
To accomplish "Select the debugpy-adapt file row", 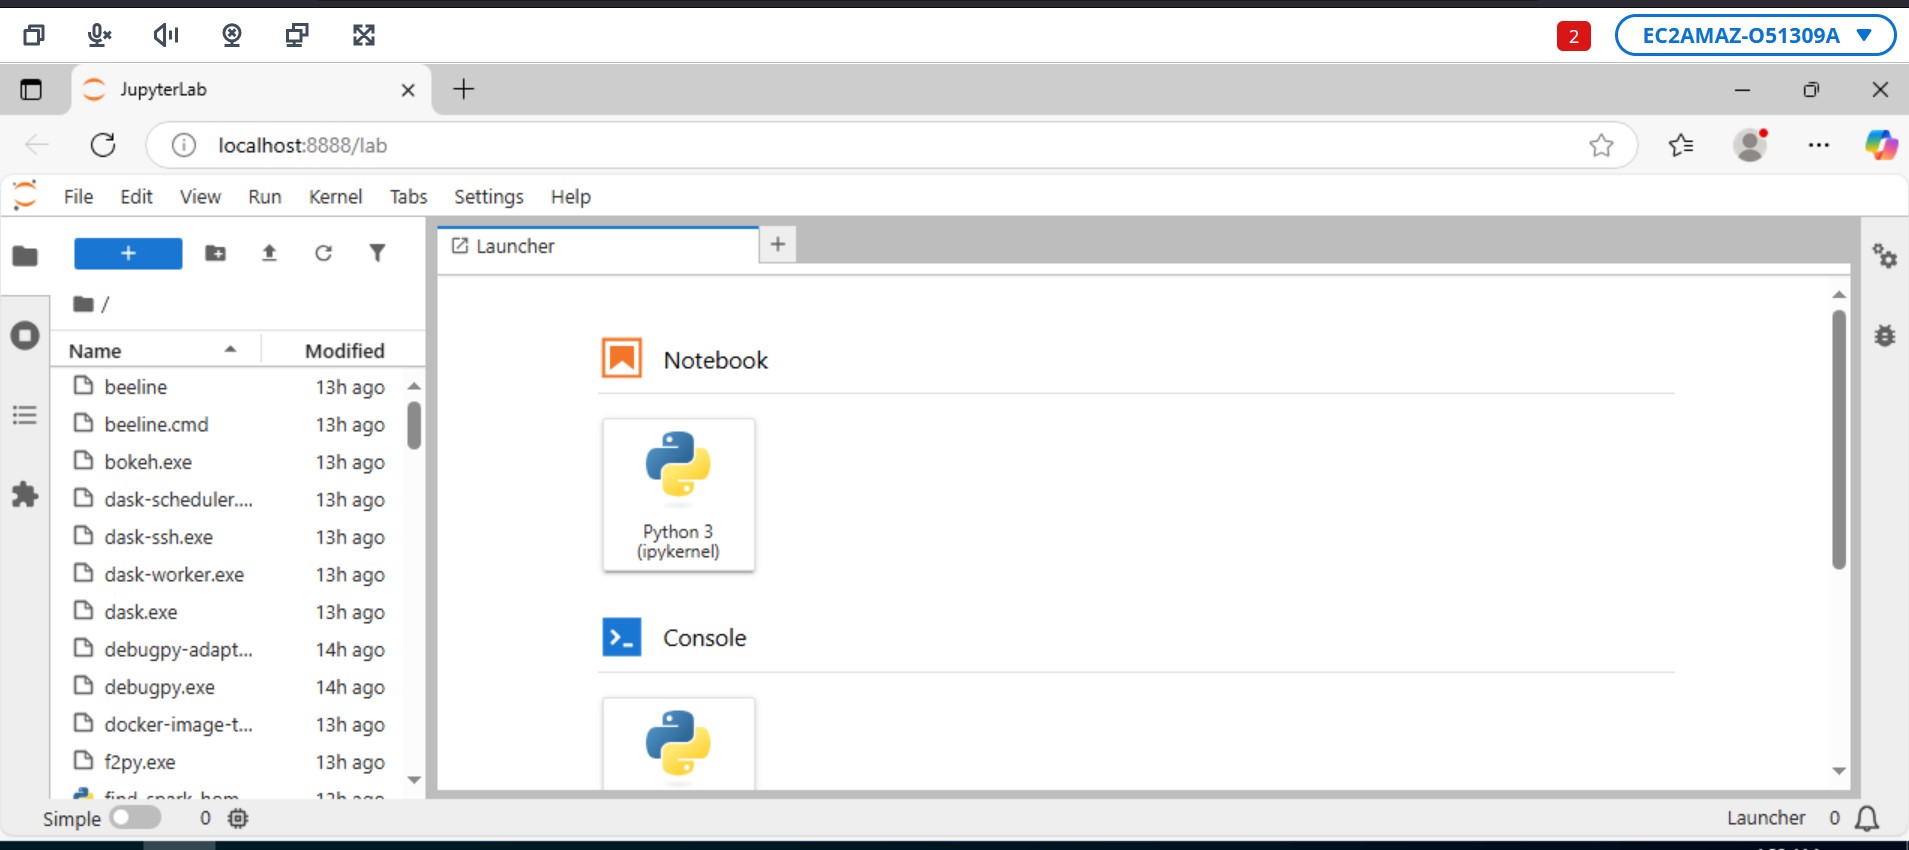I will 228,649.
